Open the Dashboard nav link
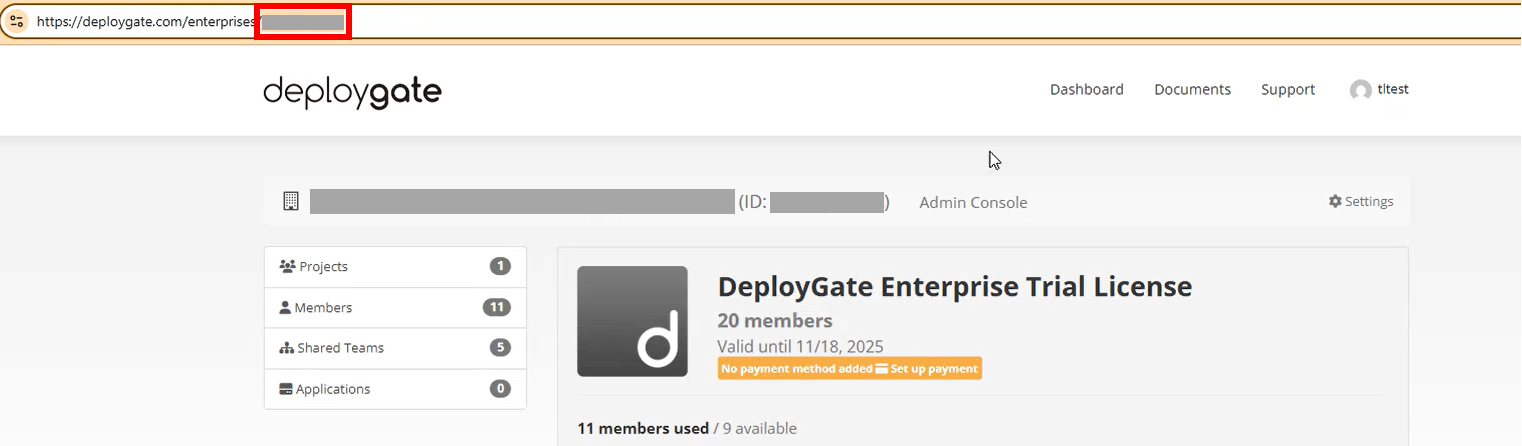This screenshot has height=446, width=1522. tap(1087, 90)
